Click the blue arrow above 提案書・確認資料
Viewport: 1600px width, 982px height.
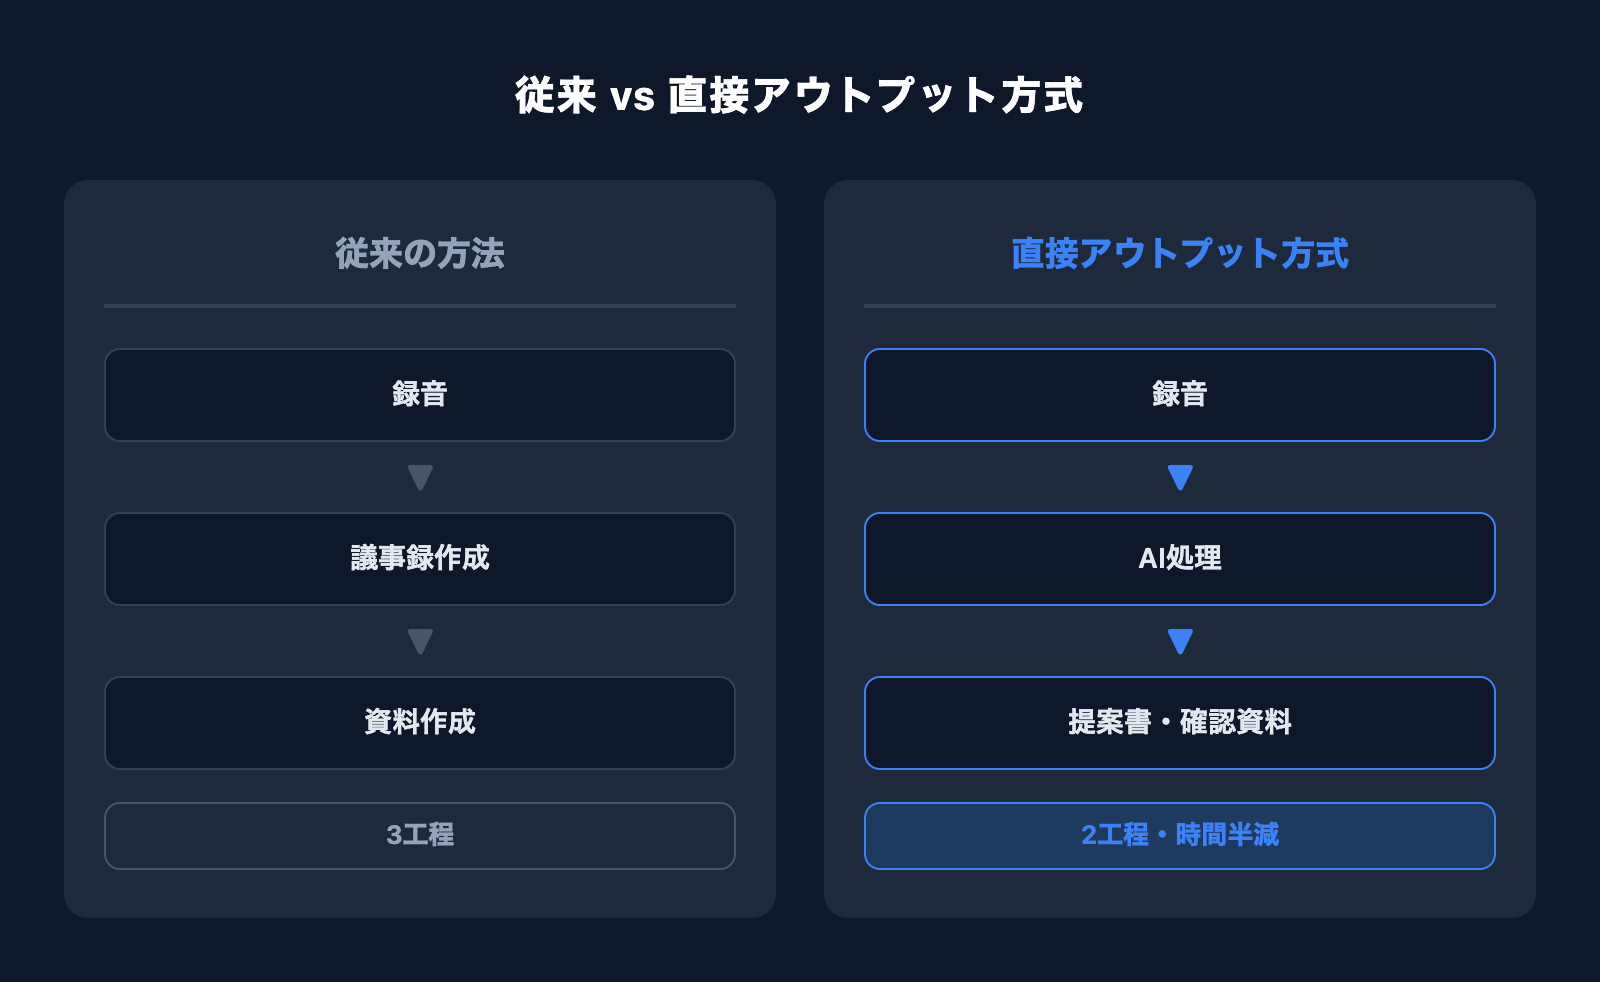1180,641
